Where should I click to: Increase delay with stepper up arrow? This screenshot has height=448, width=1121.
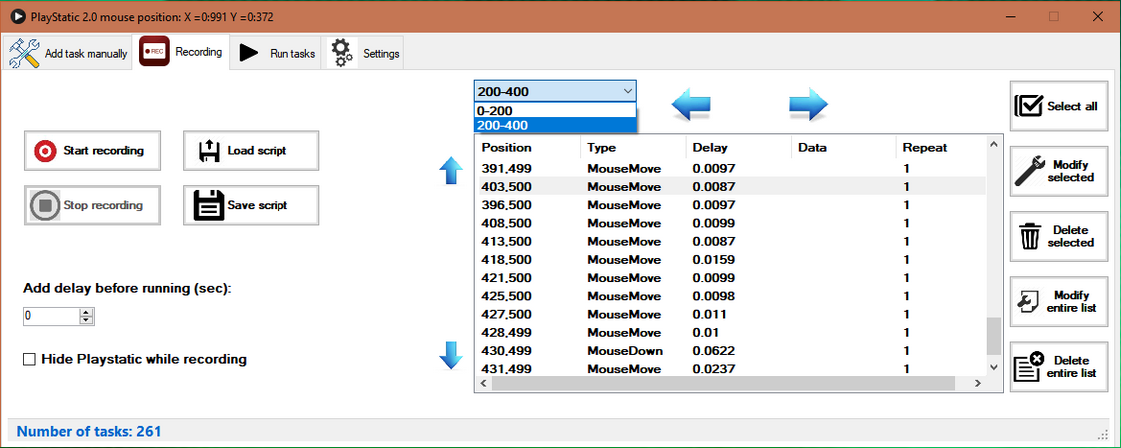[x=87, y=312]
